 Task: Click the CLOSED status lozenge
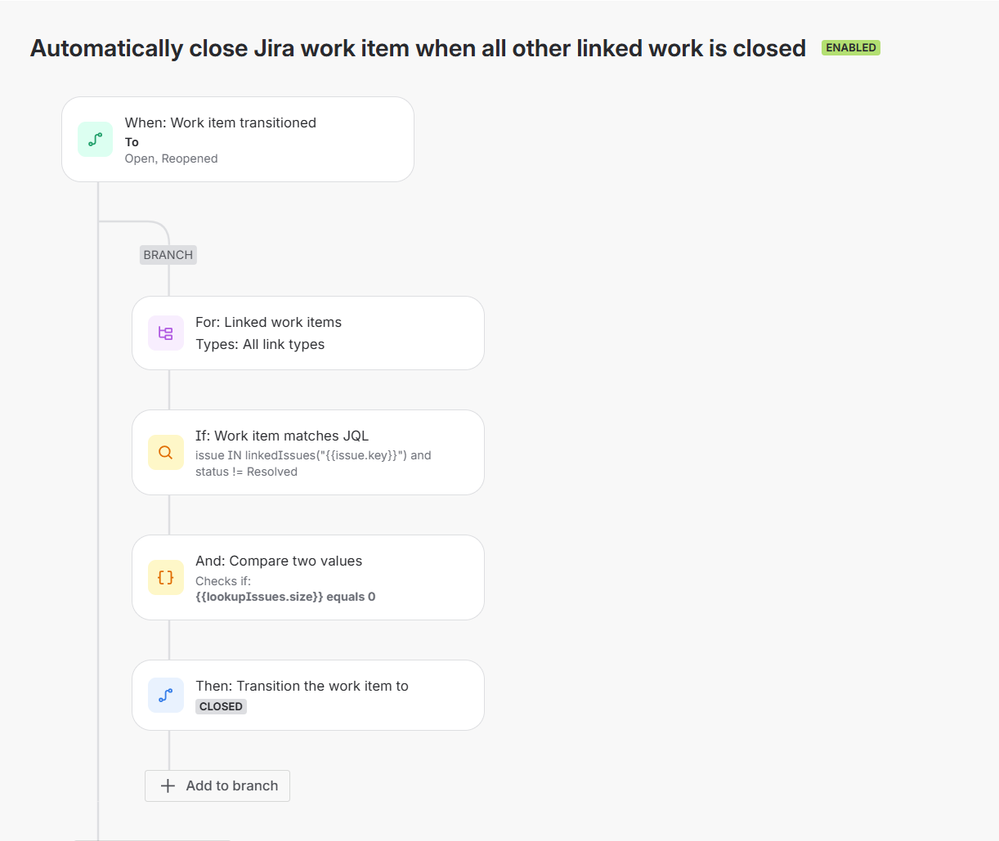220,707
